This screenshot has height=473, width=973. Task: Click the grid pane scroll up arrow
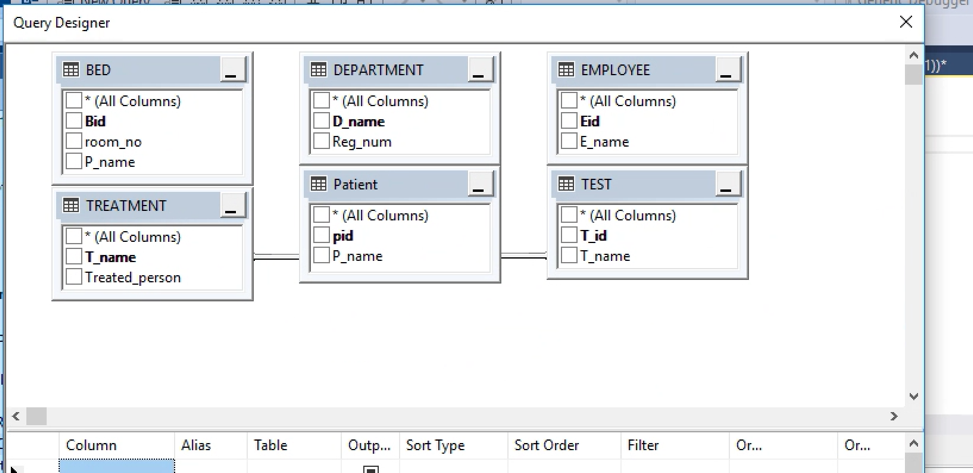913,443
